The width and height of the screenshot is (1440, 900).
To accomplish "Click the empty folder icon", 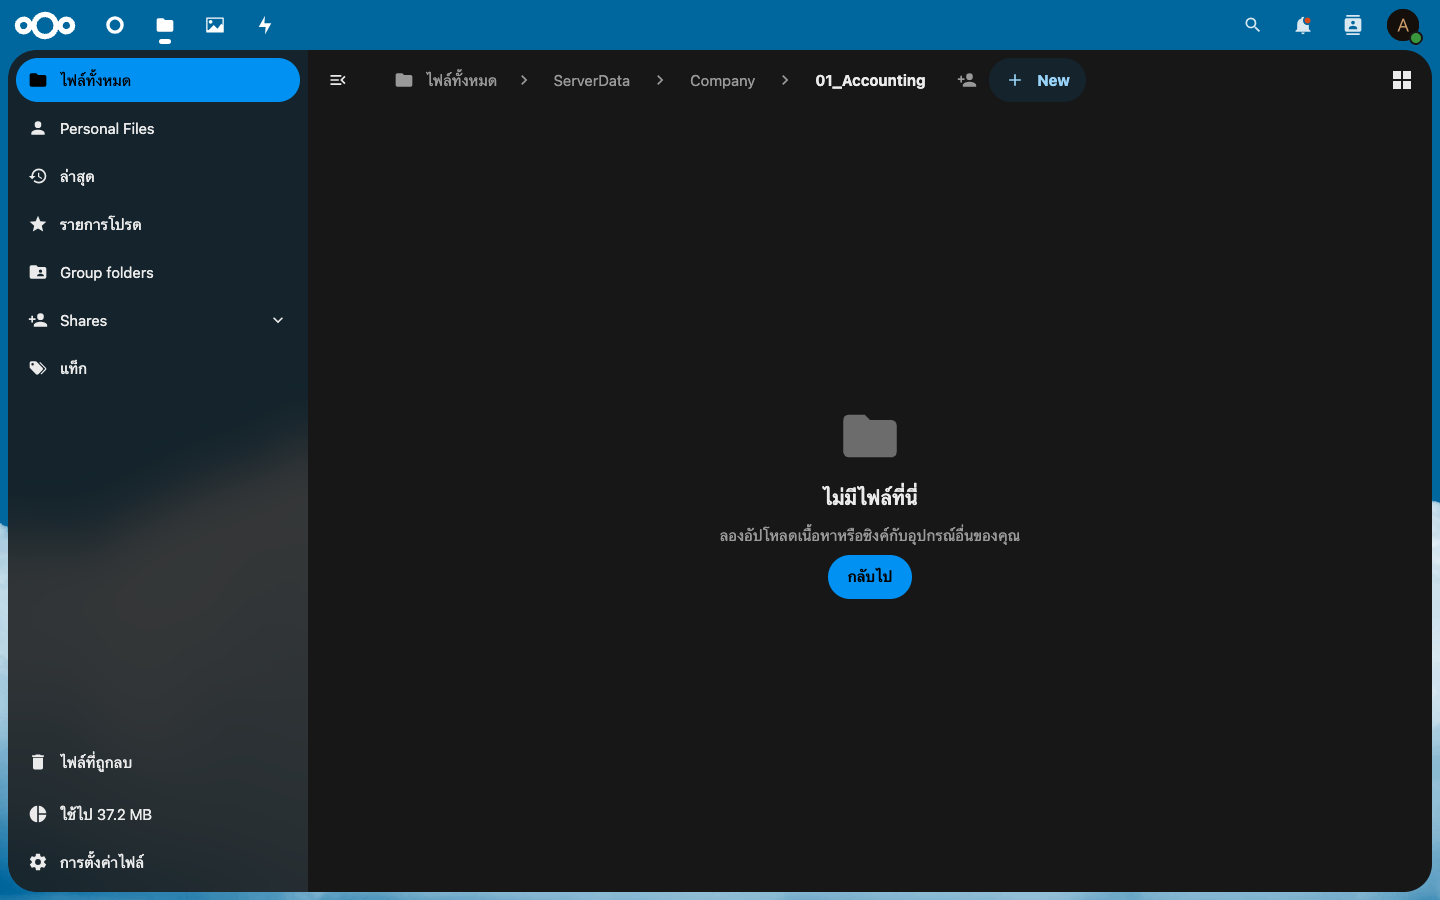I will coord(870,436).
